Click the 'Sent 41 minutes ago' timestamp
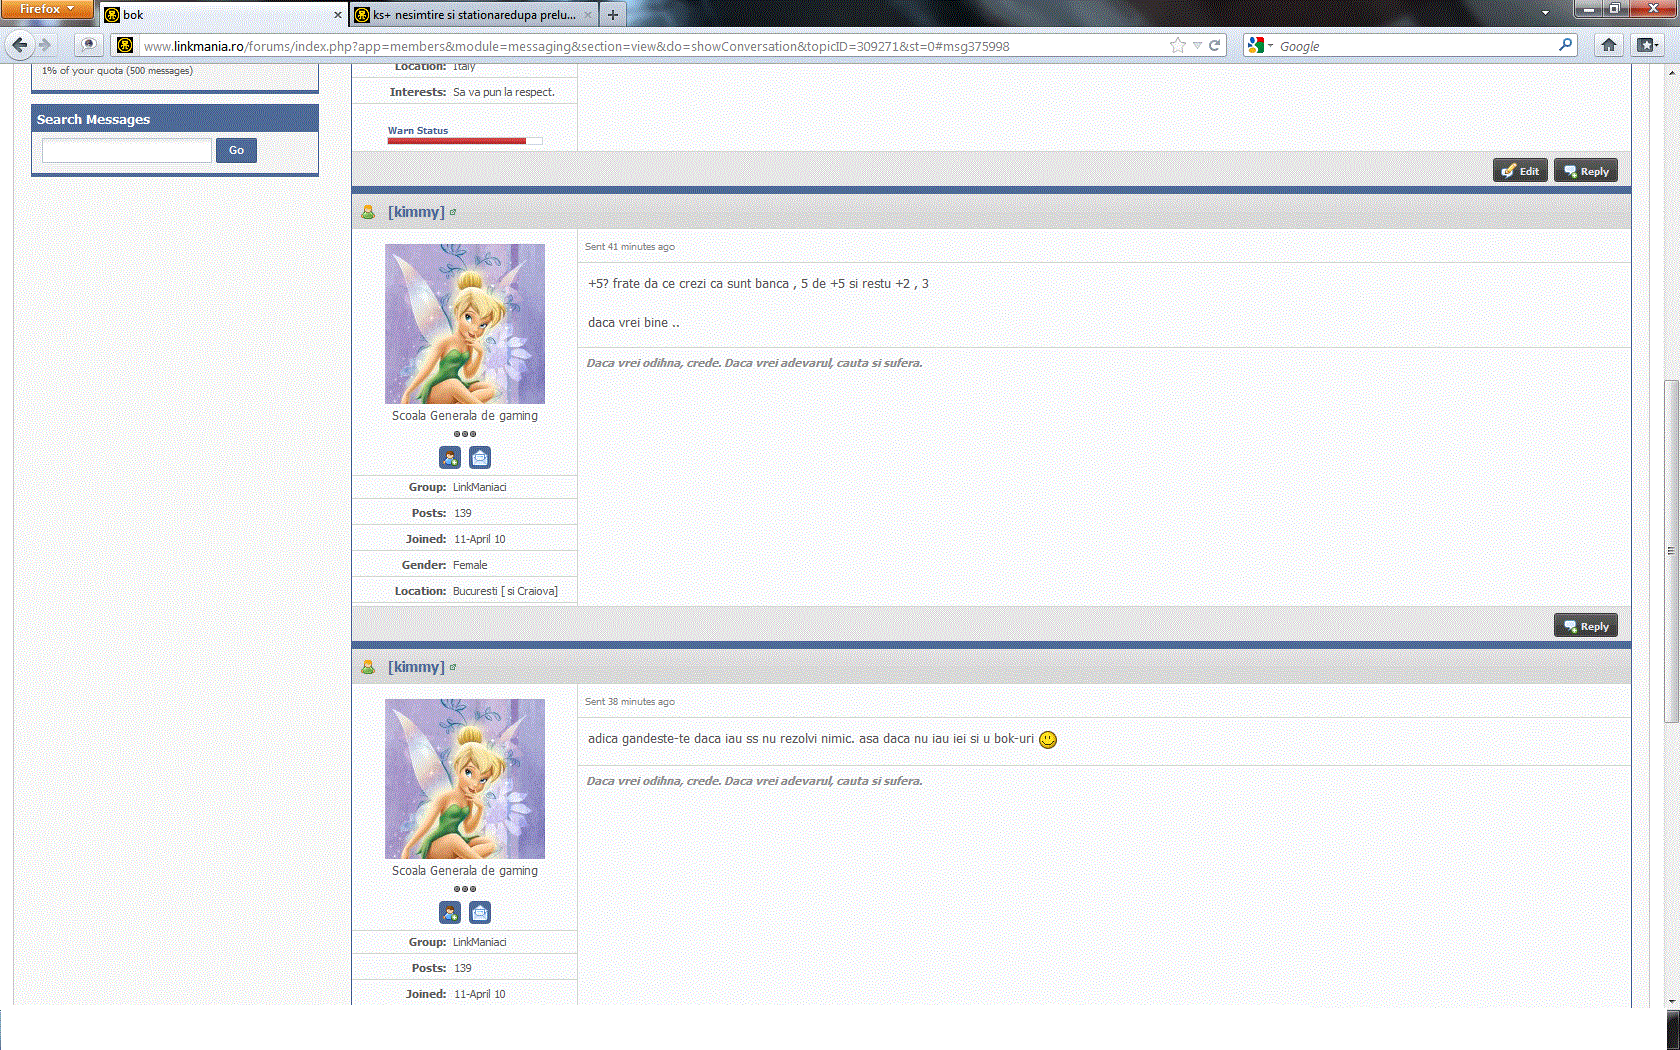Viewport: 1680px width, 1050px height. (630, 247)
